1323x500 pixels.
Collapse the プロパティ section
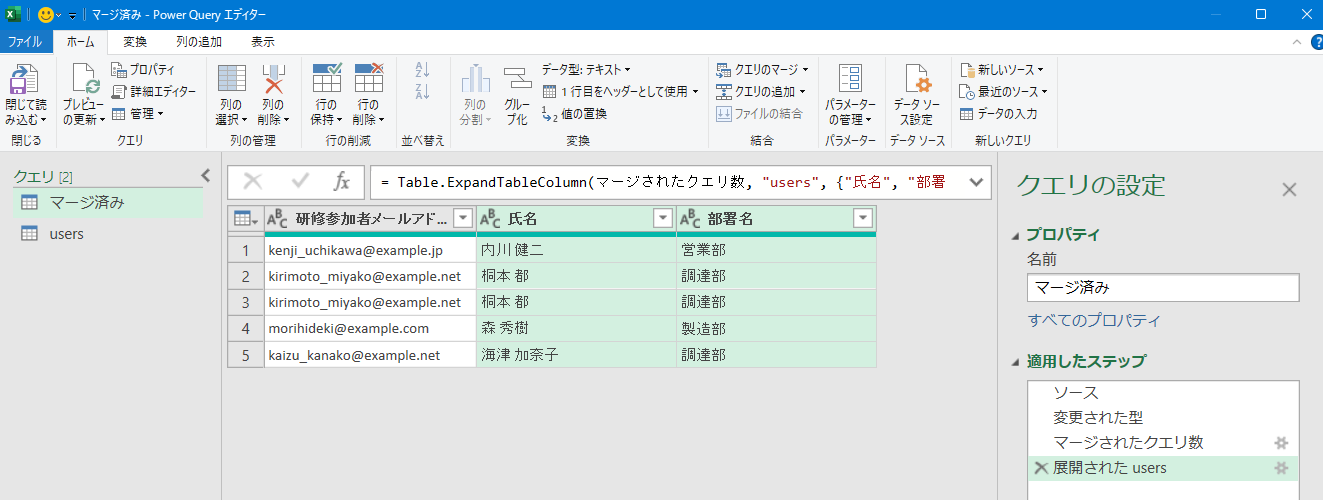(1017, 236)
